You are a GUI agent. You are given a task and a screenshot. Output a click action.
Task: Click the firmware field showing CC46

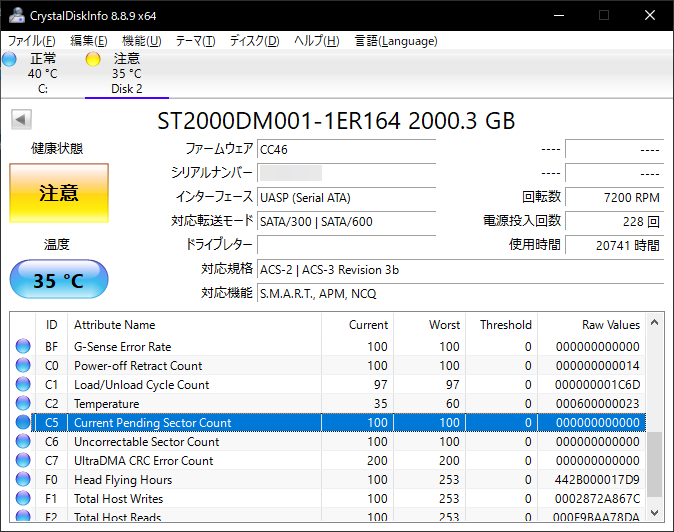tap(346, 150)
